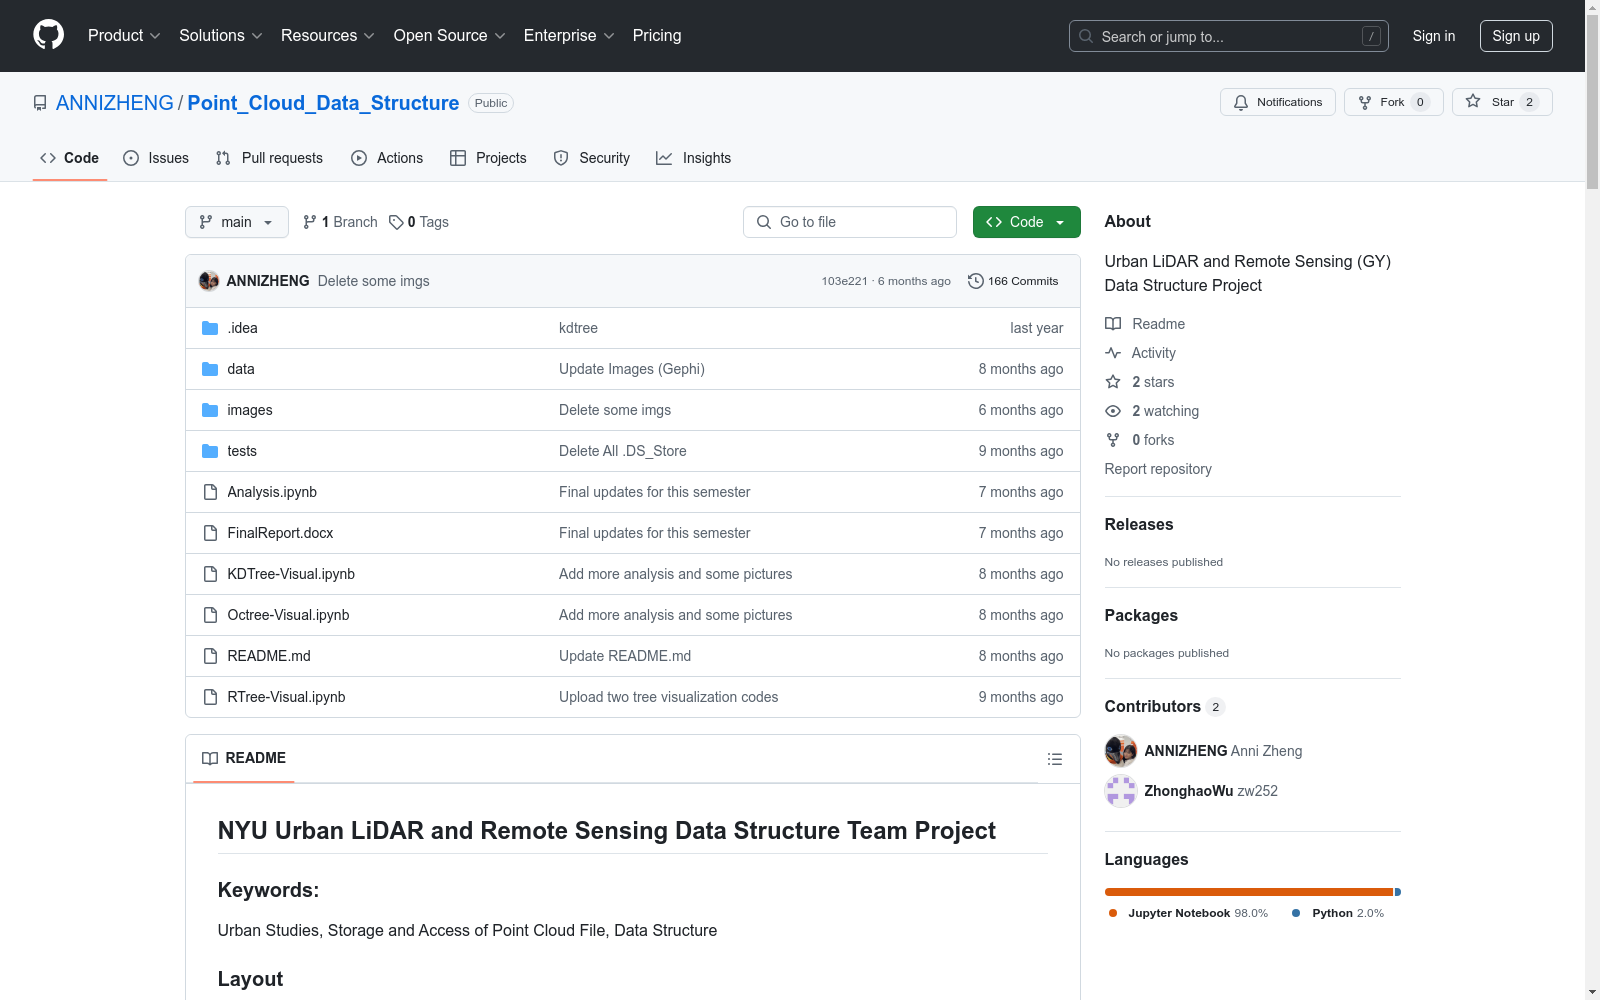Switch to the Projects tab
1600x1000 pixels.
(488, 158)
